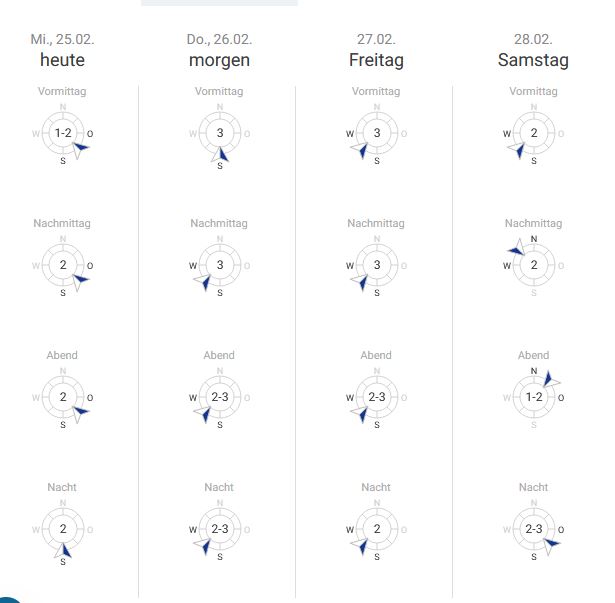Screen dimensions: 615x603
Task: Click the heute Vormittag wind compass
Action: (x=63, y=133)
